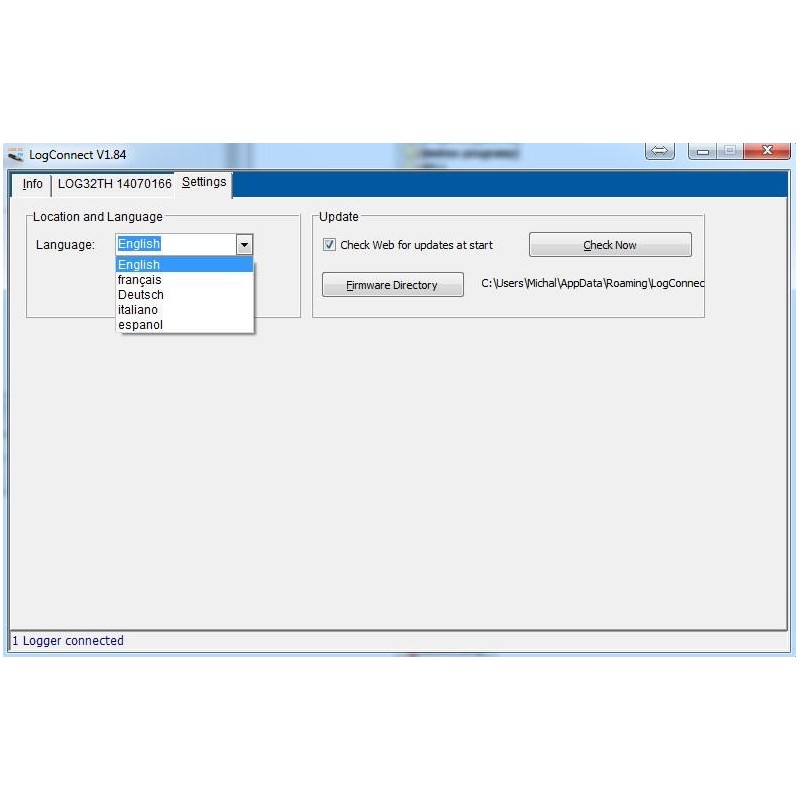Screen dimensions: 800x800
Task: Close the LogConnect window
Action: [x=768, y=151]
